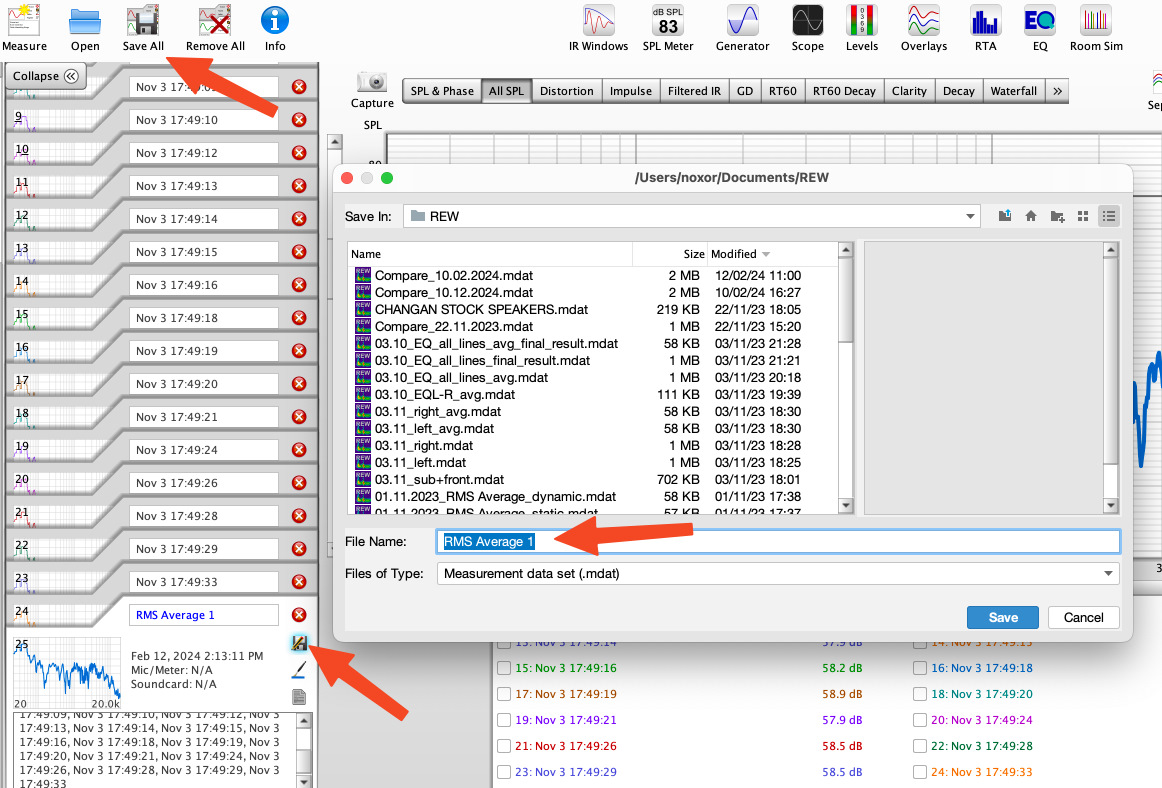
Task: Check the 15: Nov 3 17:49:16 trace box
Action: click(504, 668)
